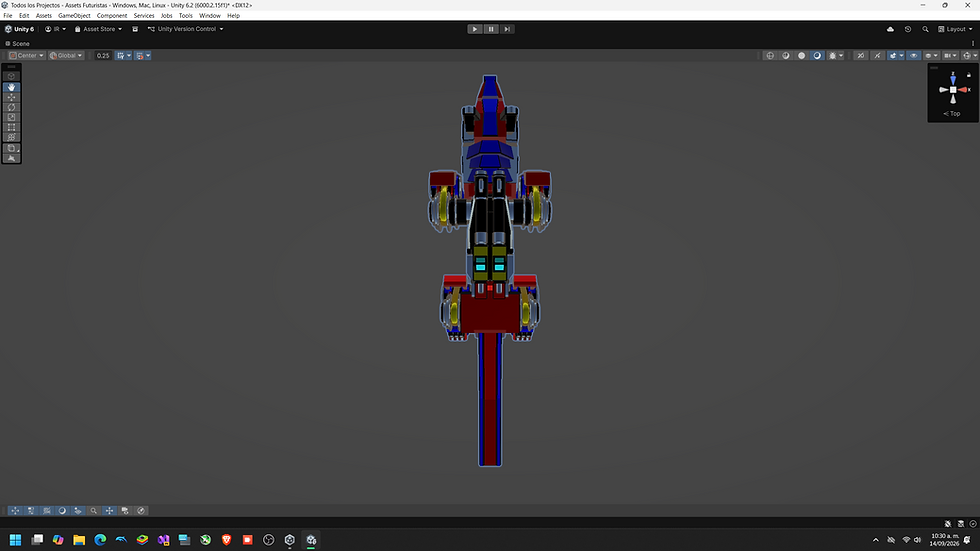Open the Window menu
This screenshot has width=980, height=551.
(209, 16)
